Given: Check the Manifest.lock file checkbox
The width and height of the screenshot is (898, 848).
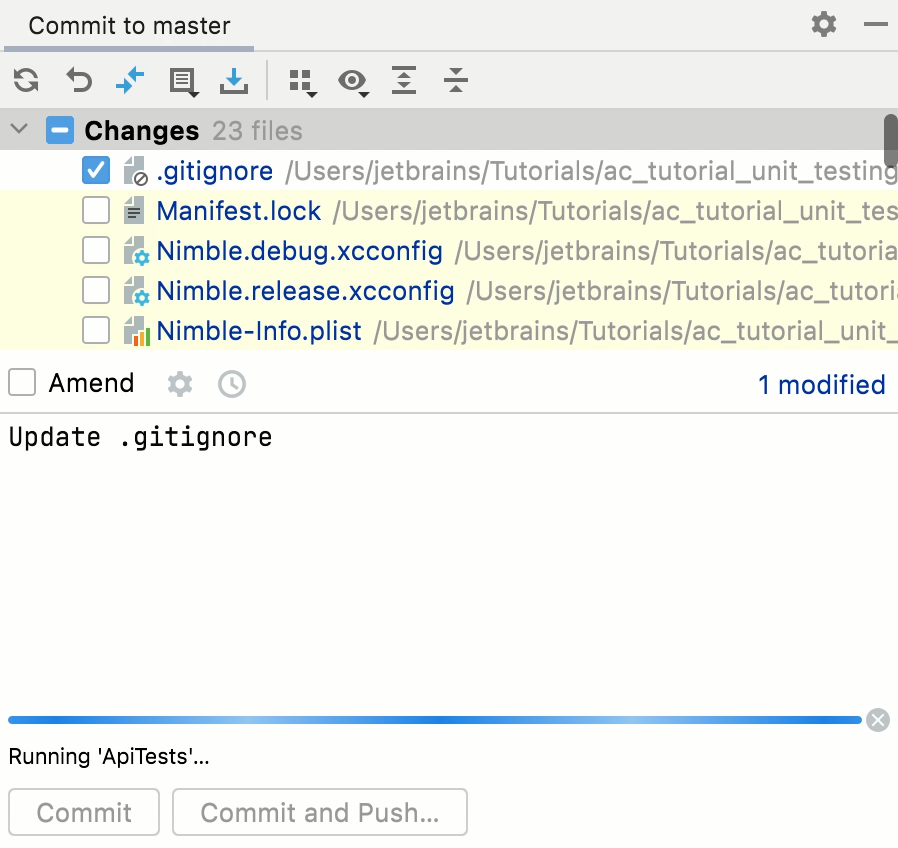Looking at the screenshot, I should tap(96, 211).
